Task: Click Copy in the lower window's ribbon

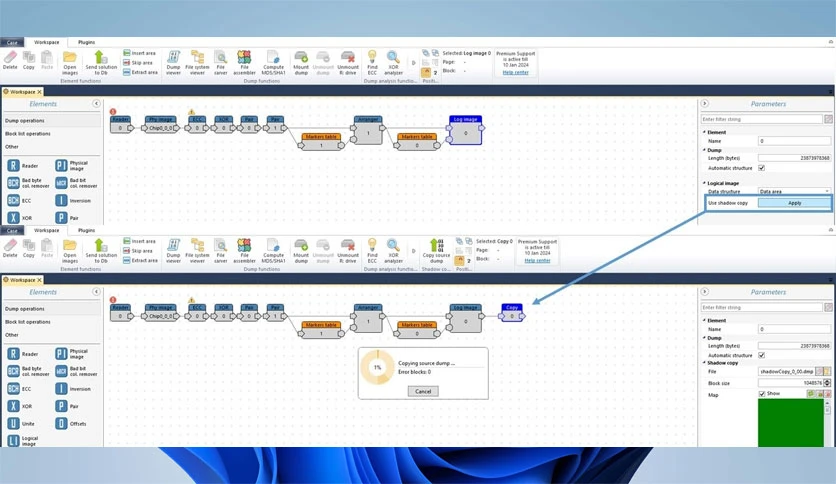Action: point(29,248)
